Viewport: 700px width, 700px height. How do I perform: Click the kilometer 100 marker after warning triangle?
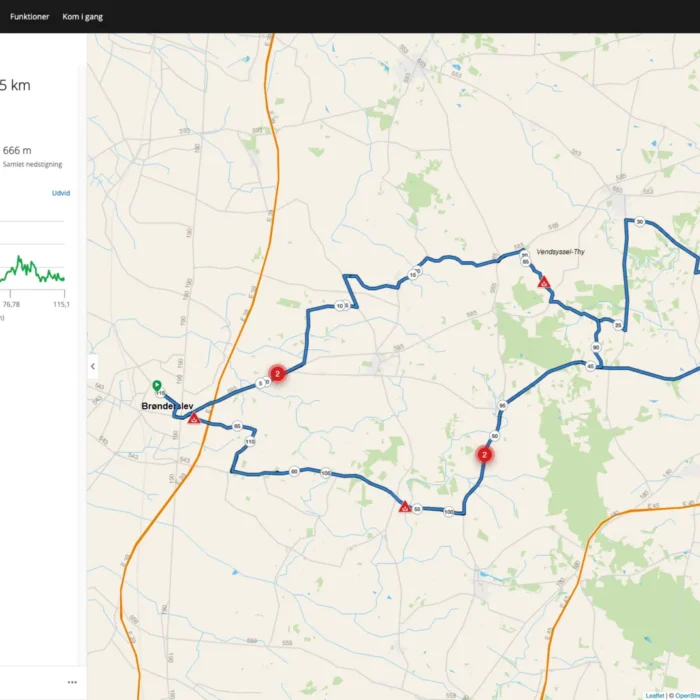point(448,512)
